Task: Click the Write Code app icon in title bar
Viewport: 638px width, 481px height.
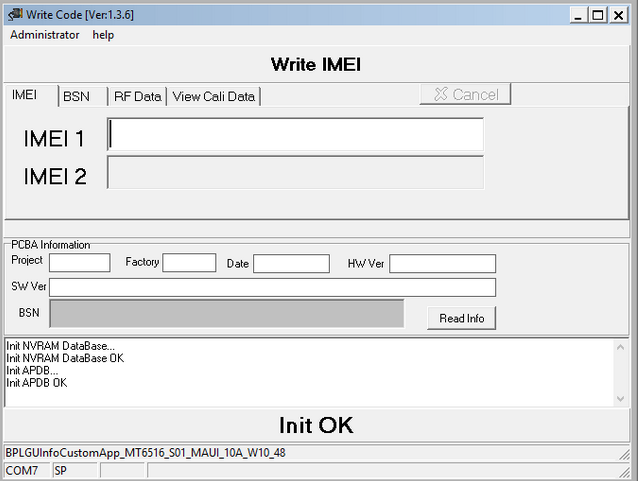Action: pyautogui.click(x=15, y=15)
